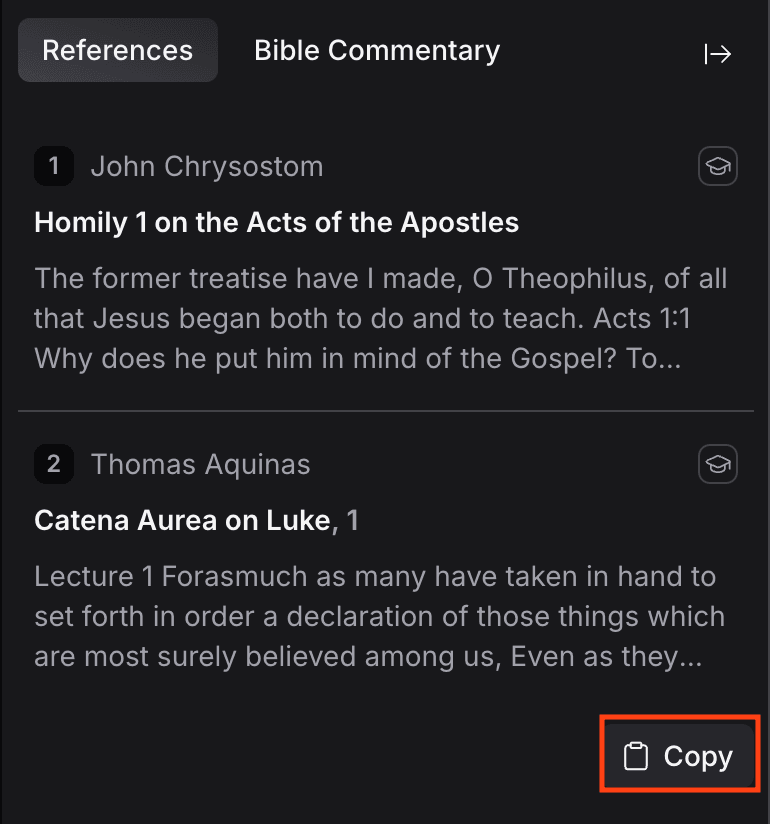Open Homily 1 on the Acts of the Apostles

coord(276,222)
